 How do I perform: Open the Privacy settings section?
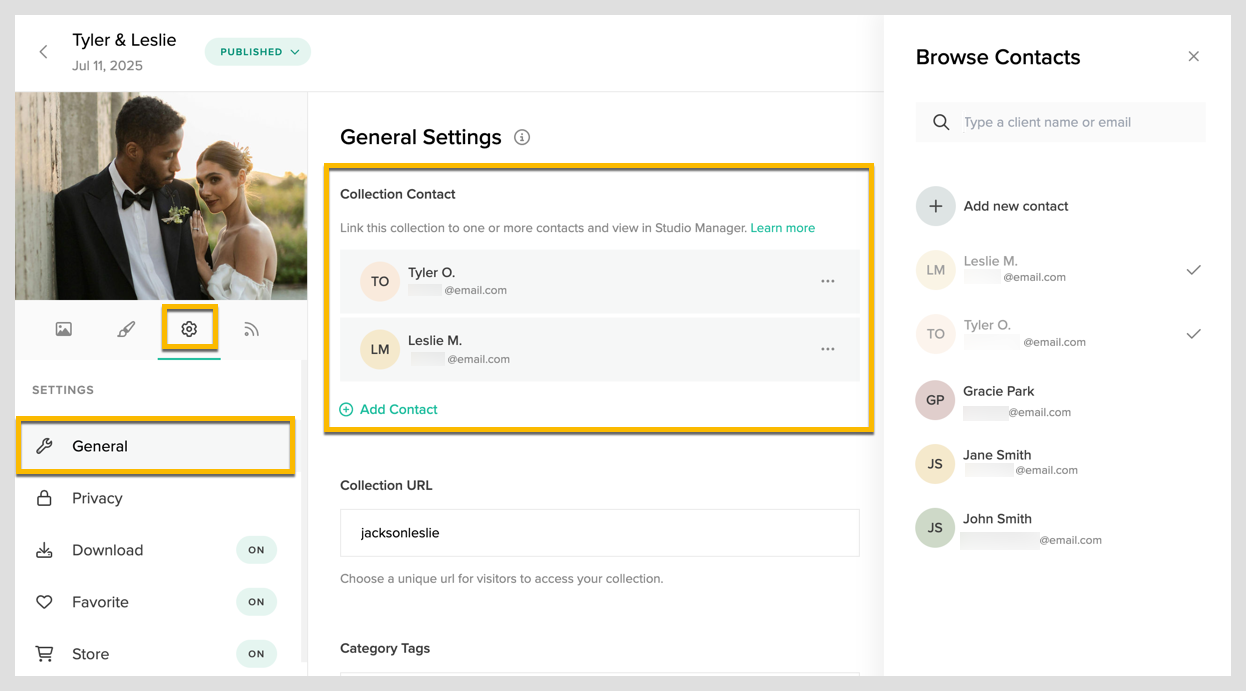97,498
